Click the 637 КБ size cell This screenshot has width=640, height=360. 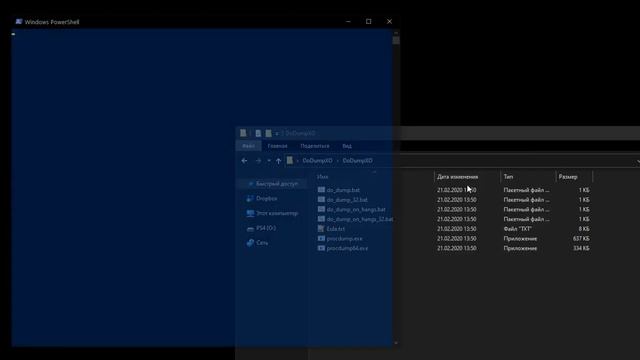point(581,239)
